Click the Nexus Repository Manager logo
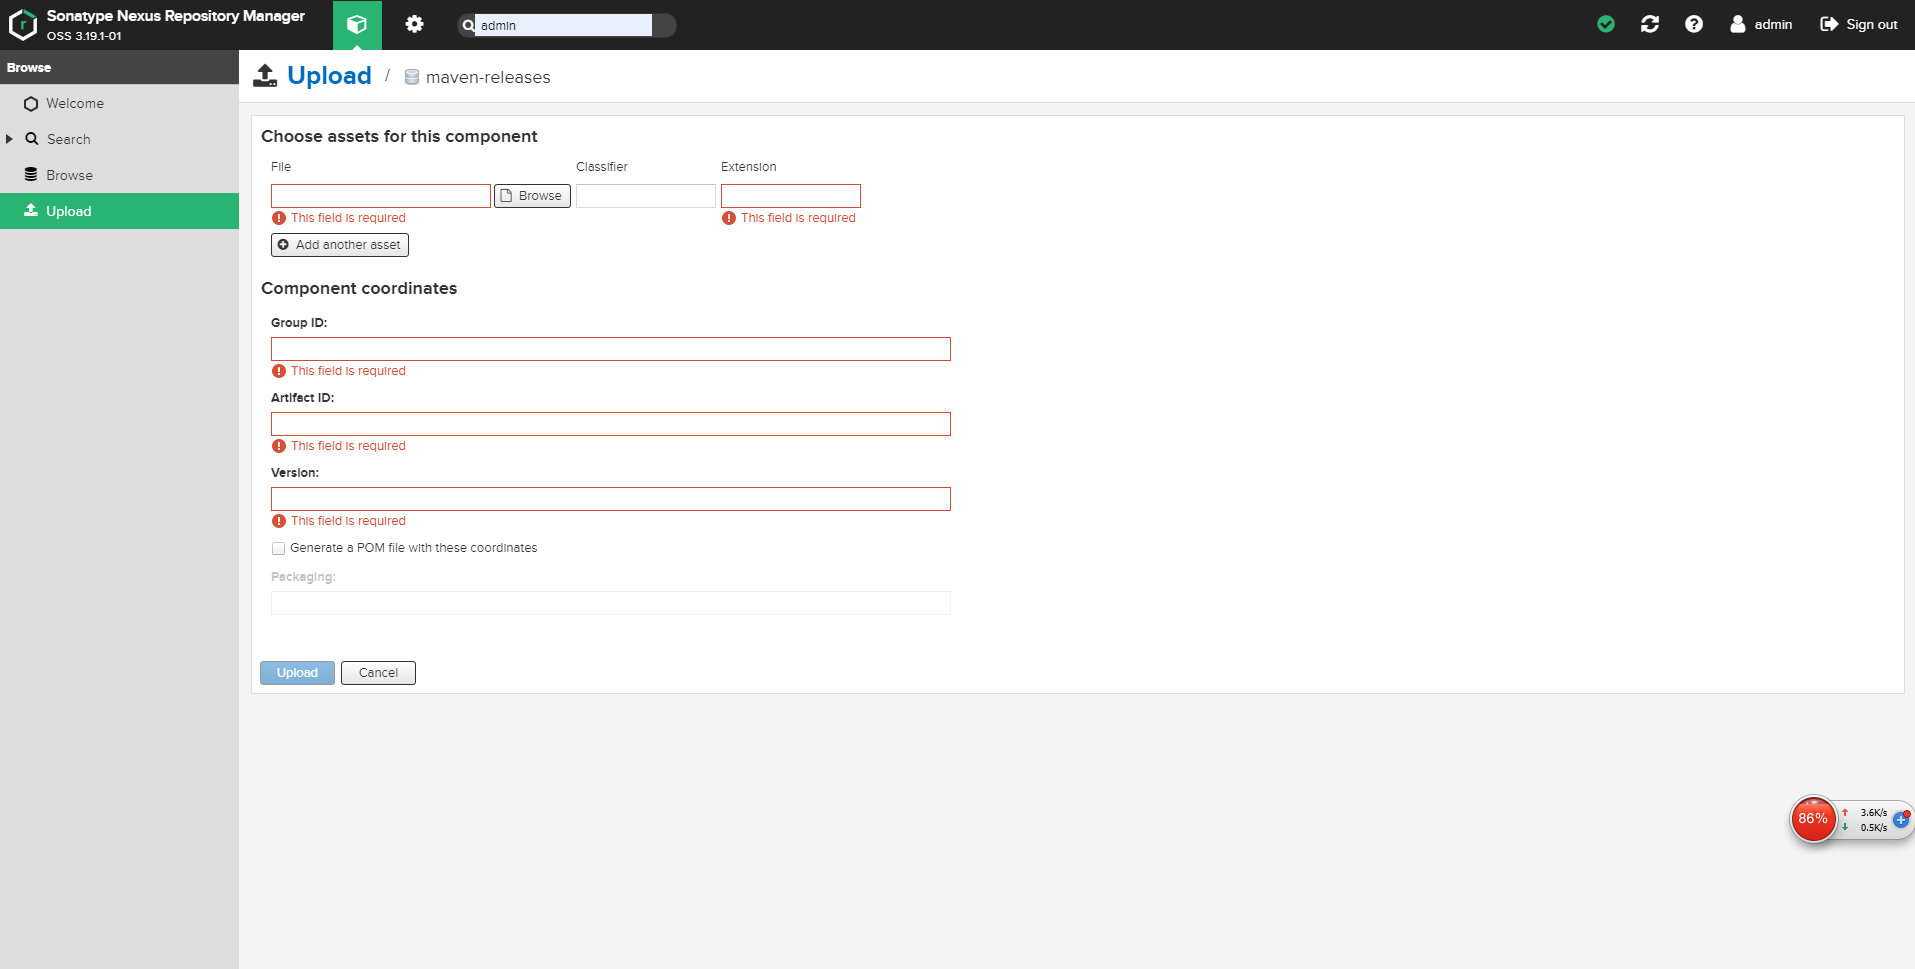This screenshot has width=1915, height=969. click(x=22, y=25)
